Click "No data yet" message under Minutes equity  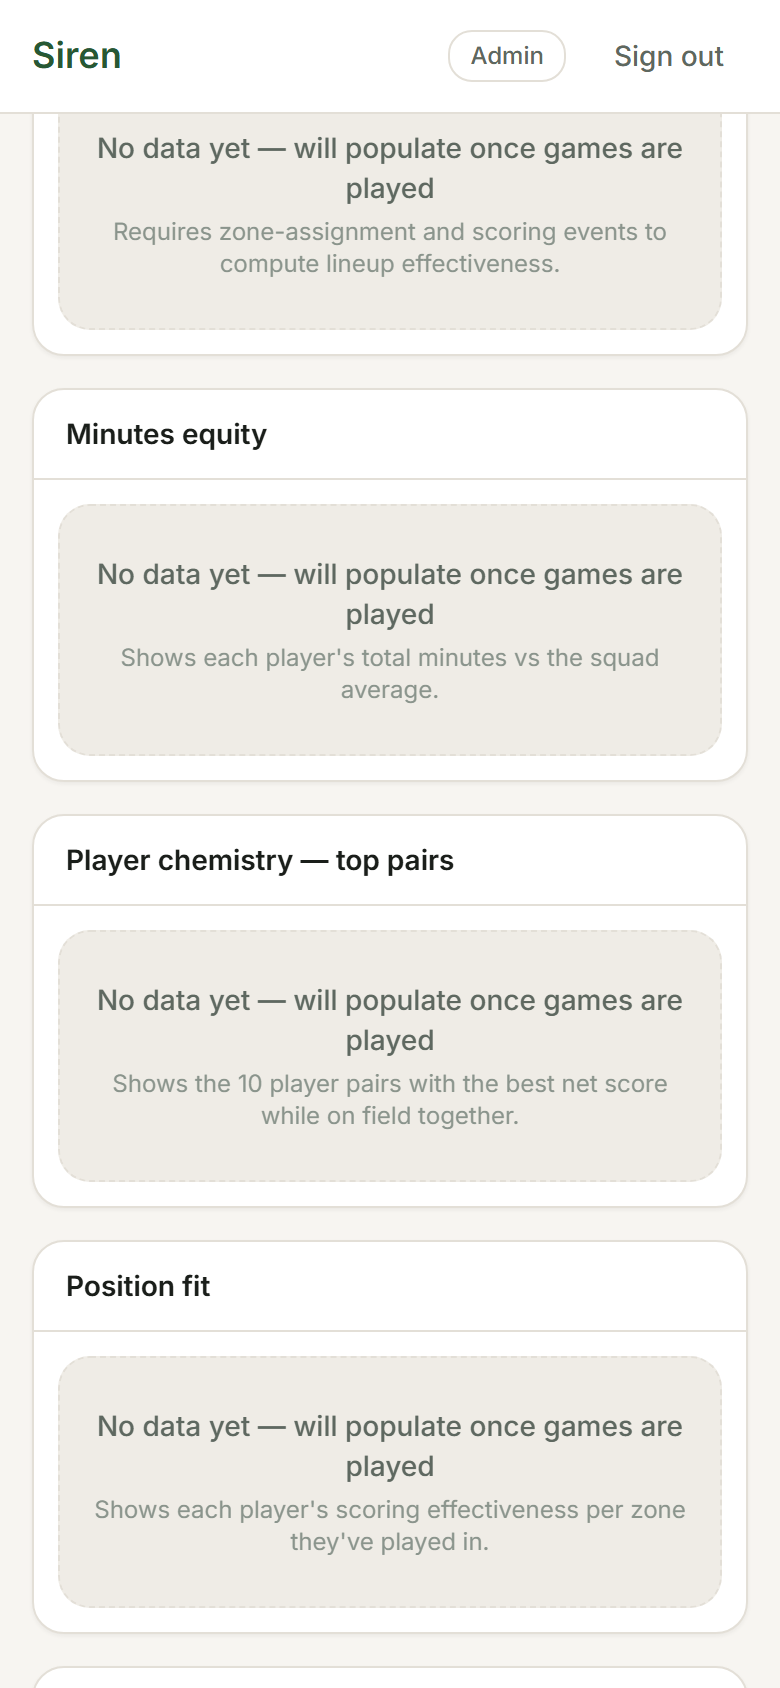(390, 594)
